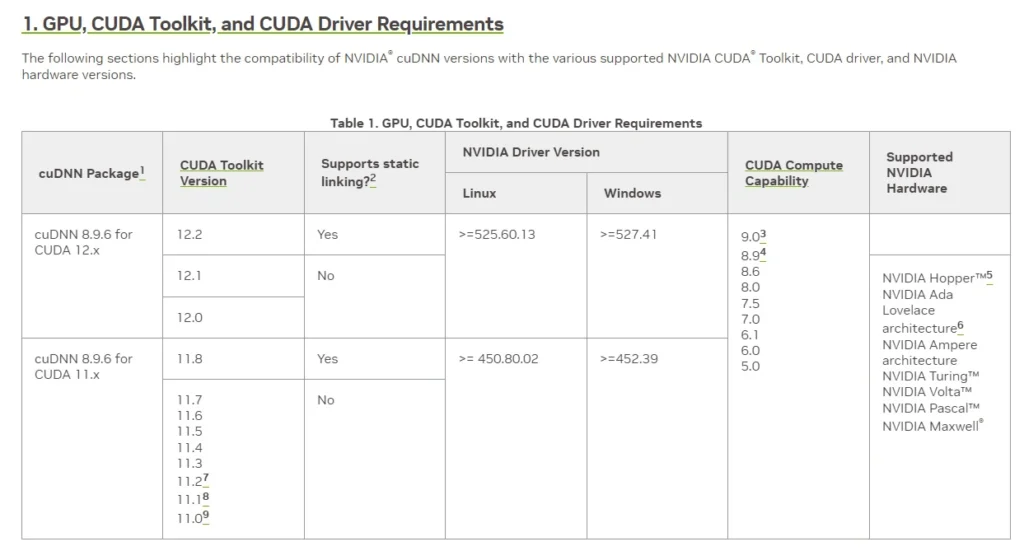Image resolution: width=1024 pixels, height=551 pixels.
Task: Click footnote 9 next to CUDA 11.0
Action: (x=205, y=515)
